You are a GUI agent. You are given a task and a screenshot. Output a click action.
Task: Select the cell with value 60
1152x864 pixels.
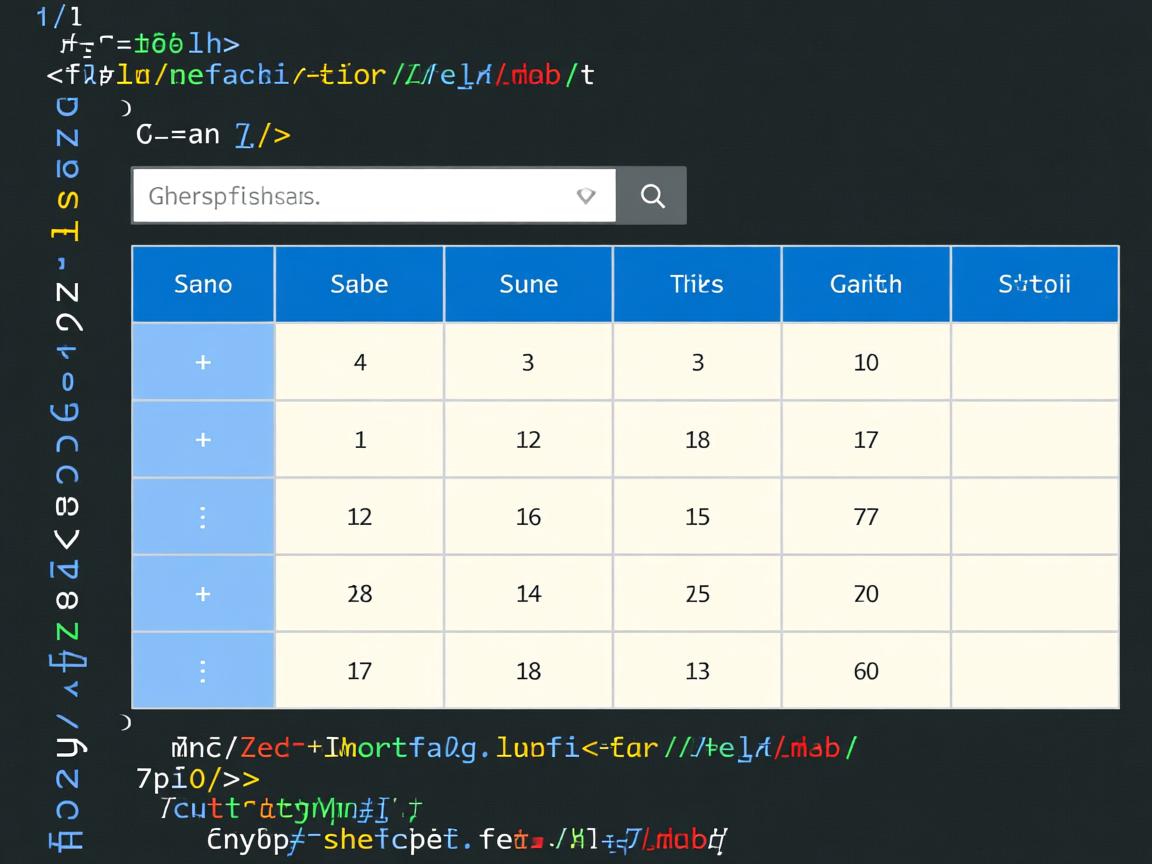coord(866,670)
